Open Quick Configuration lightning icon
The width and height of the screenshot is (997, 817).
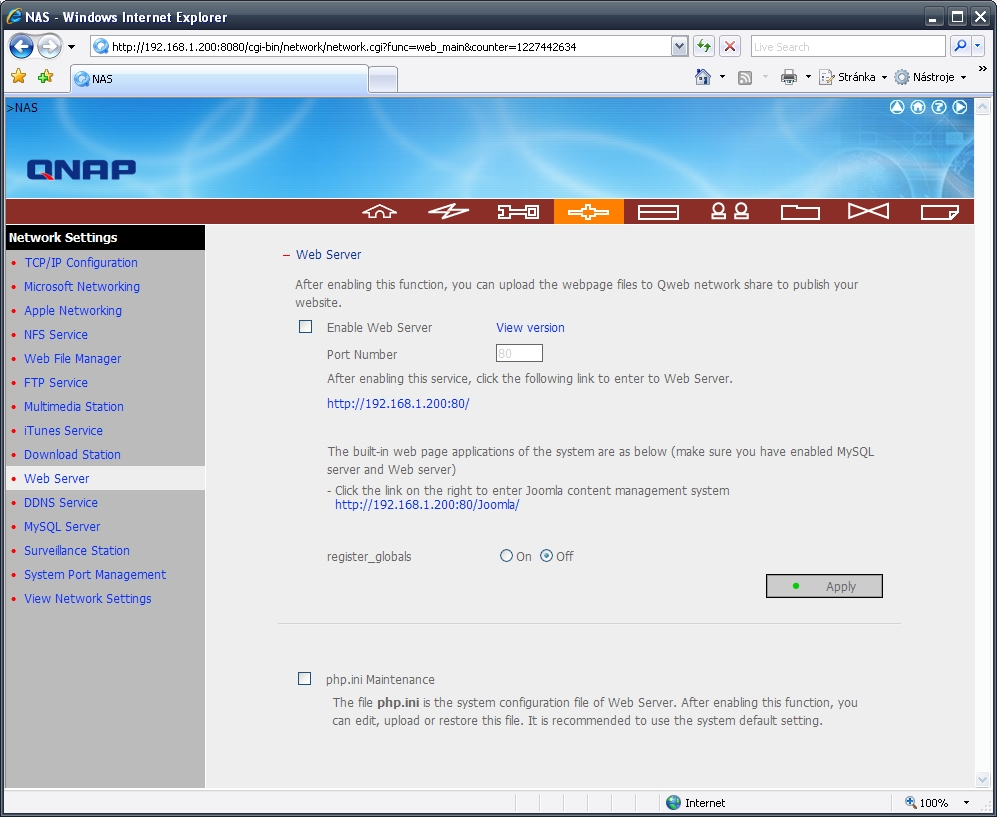[449, 212]
